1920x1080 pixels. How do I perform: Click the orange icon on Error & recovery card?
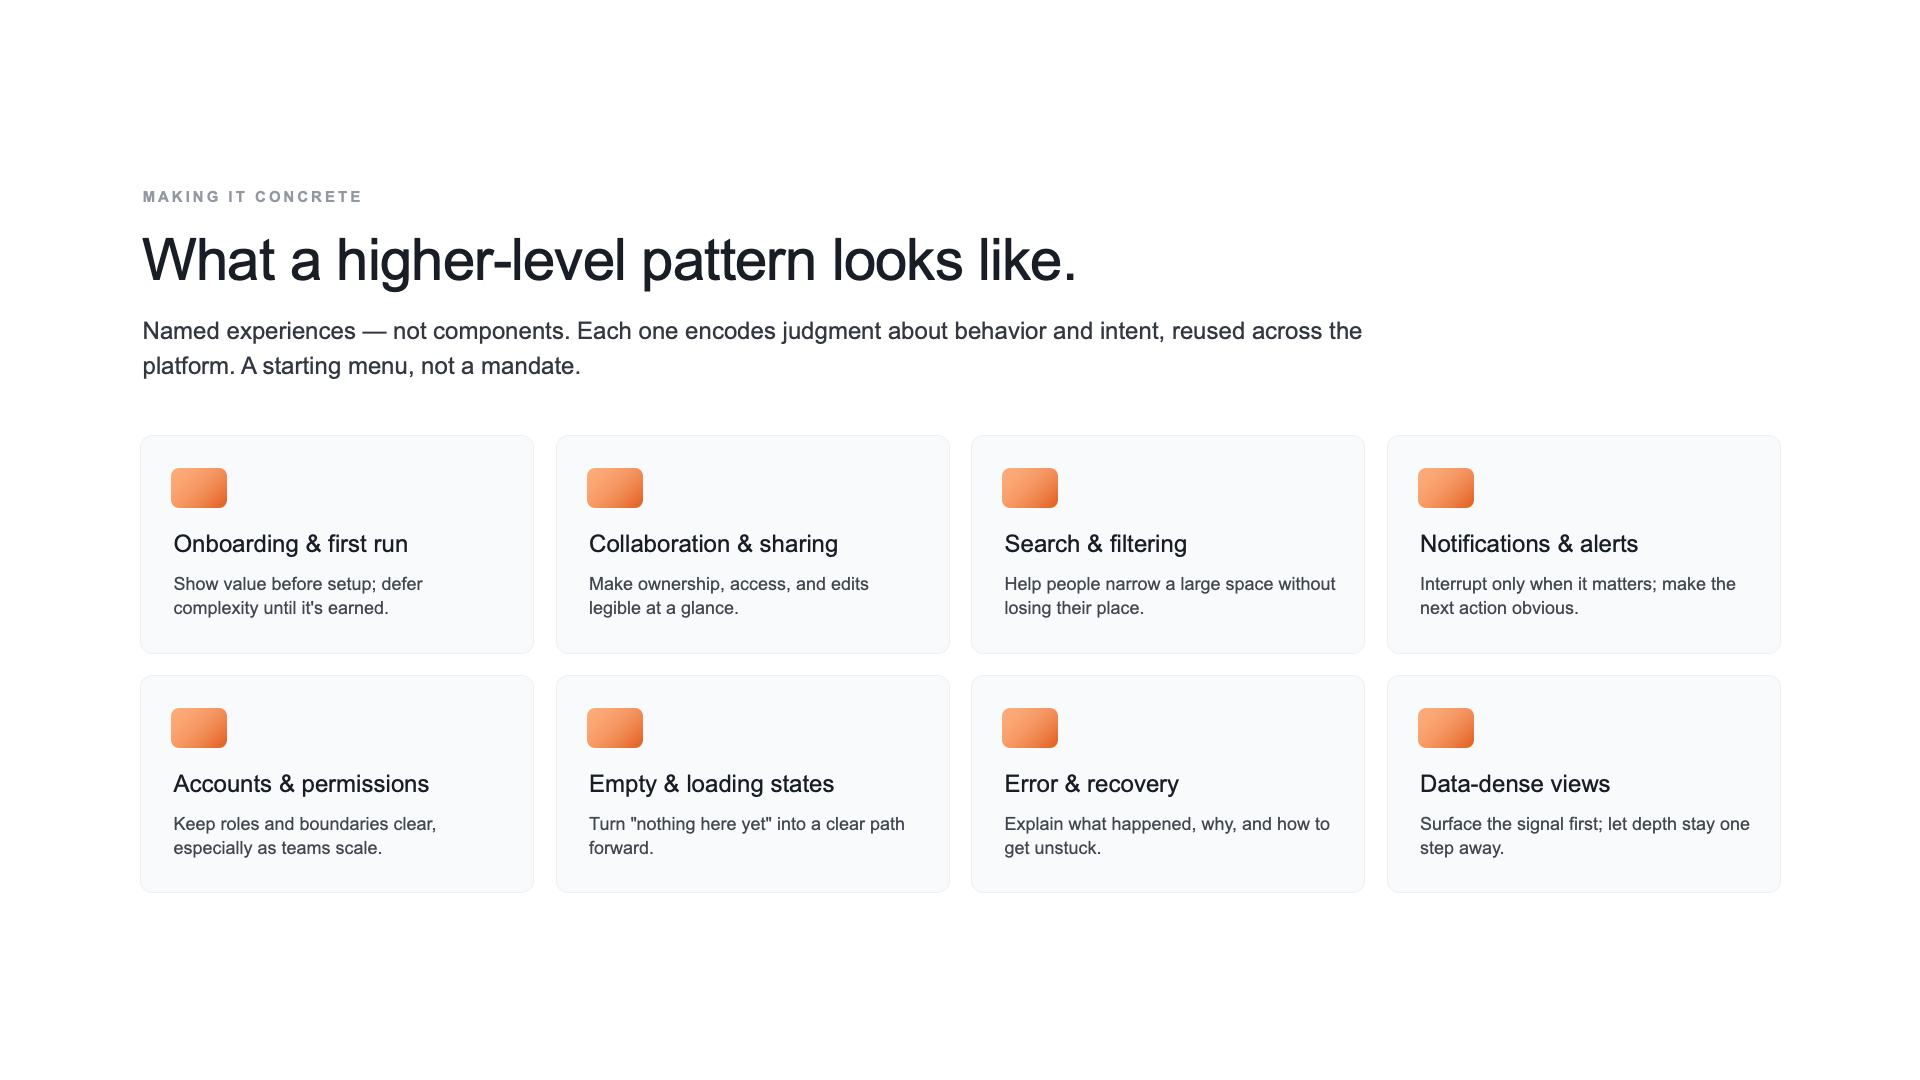tap(1030, 728)
